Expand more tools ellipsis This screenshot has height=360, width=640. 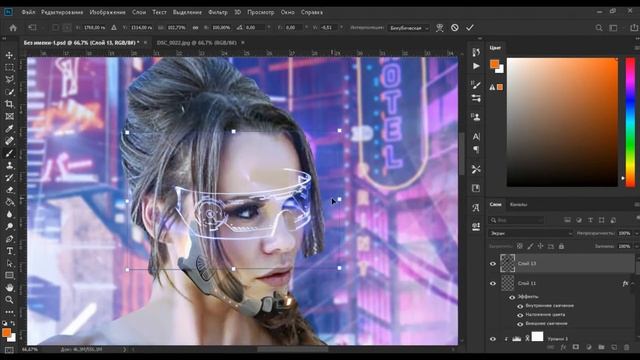tap(9, 312)
